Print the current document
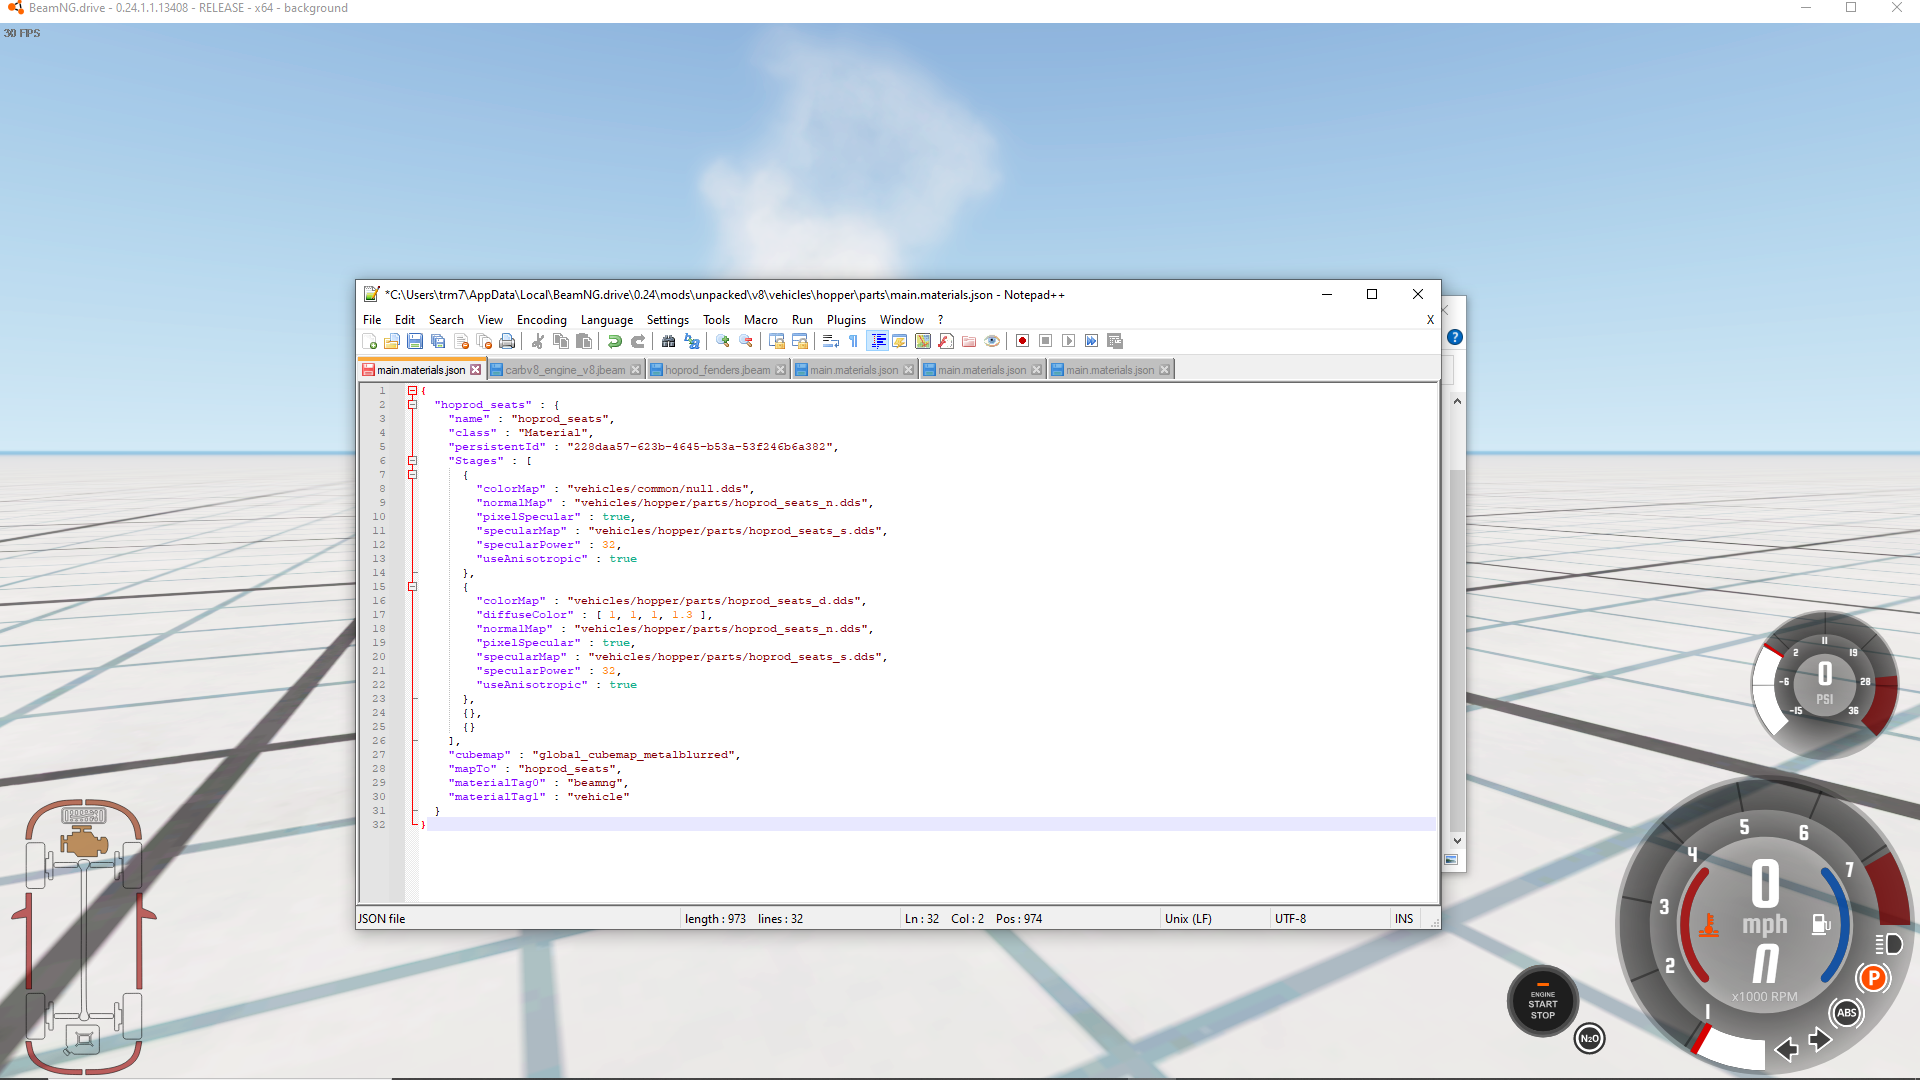 point(507,341)
